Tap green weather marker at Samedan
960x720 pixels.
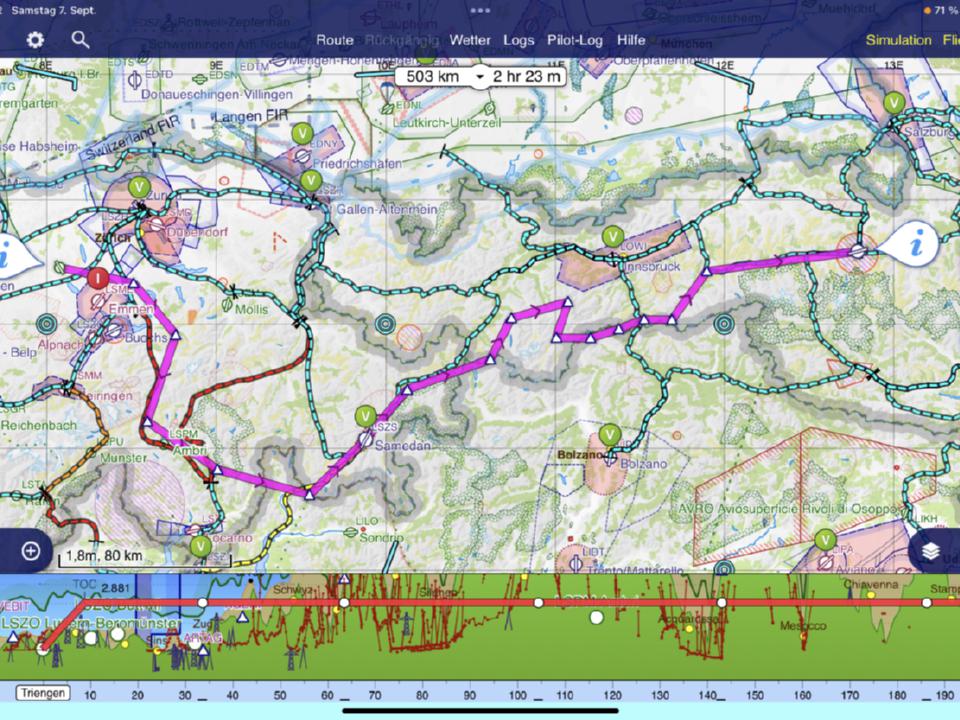[366, 416]
